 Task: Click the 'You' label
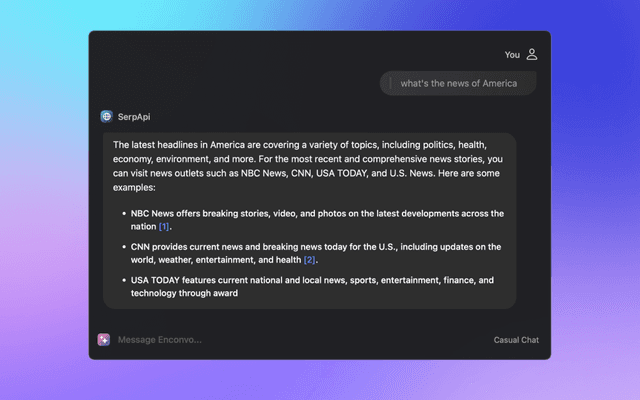(x=512, y=55)
